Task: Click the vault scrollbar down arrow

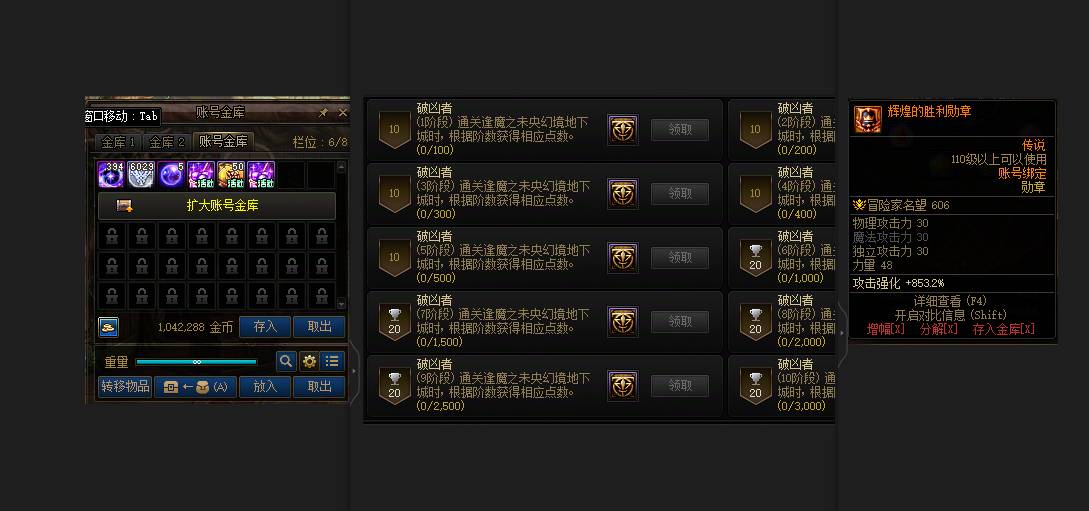Action: pyautogui.click(x=341, y=304)
